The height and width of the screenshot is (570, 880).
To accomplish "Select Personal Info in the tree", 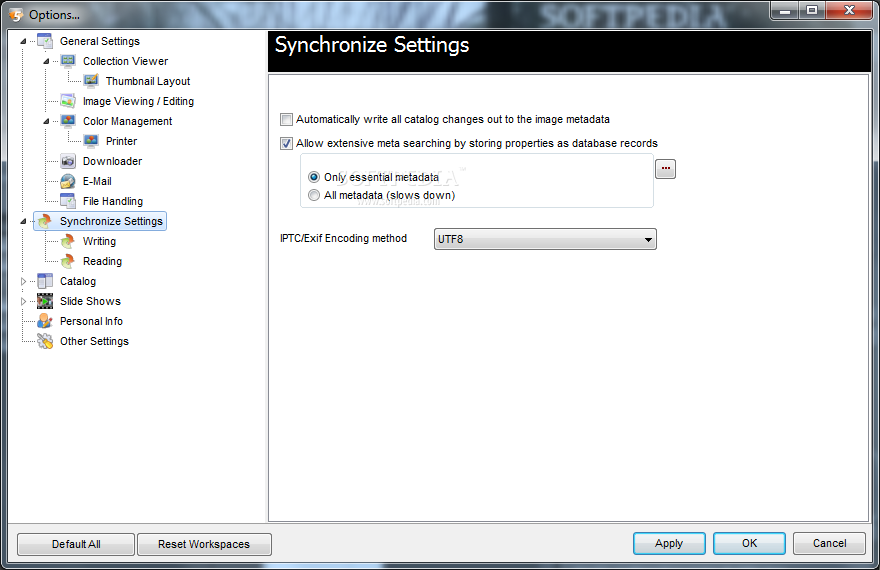I will (x=91, y=321).
